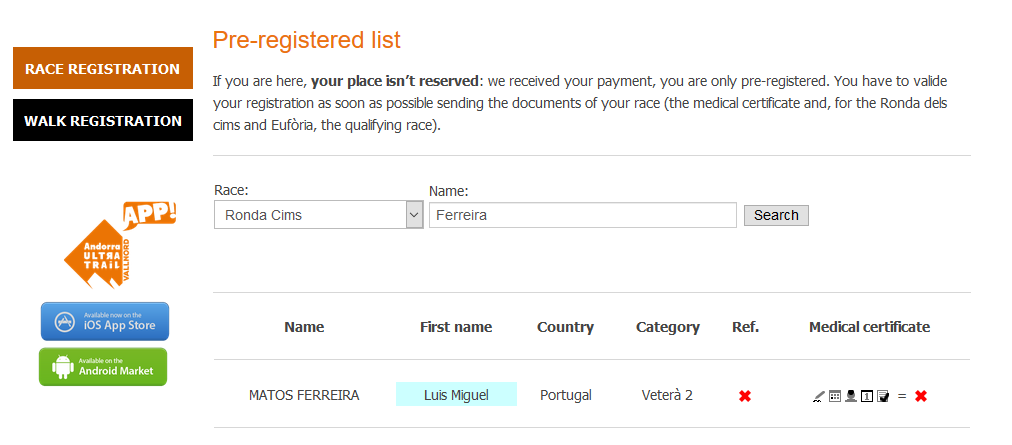
Task: Open the iOS App Store download link
Action: pos(104,322)
